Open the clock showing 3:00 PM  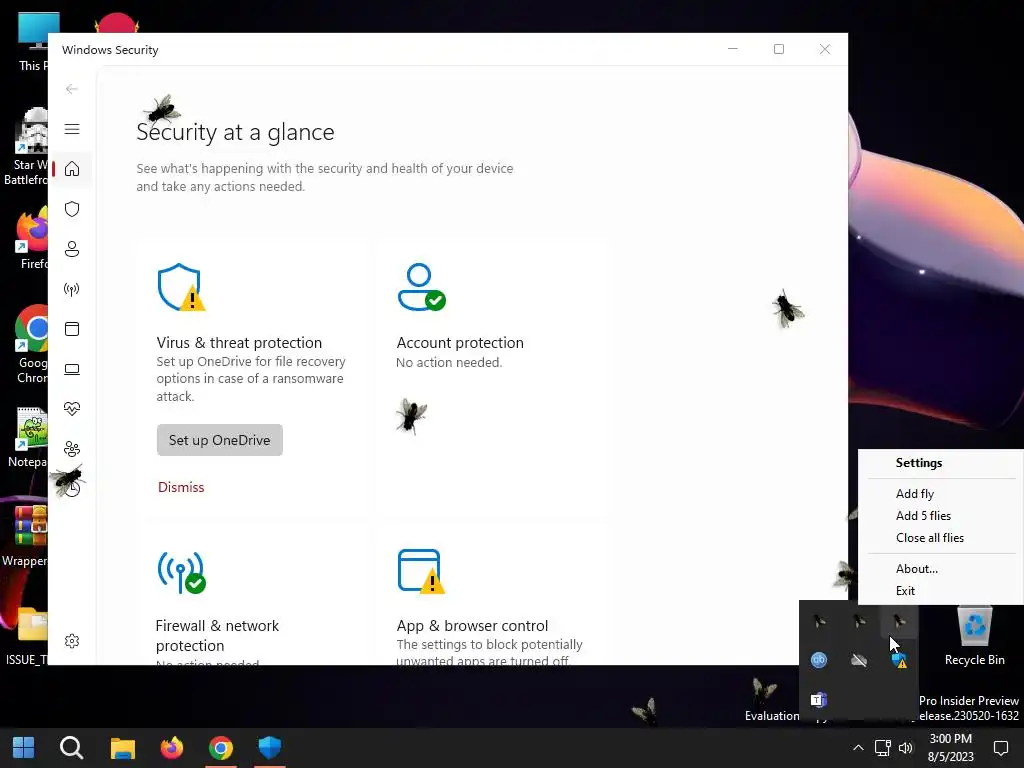tap(951, 748)
